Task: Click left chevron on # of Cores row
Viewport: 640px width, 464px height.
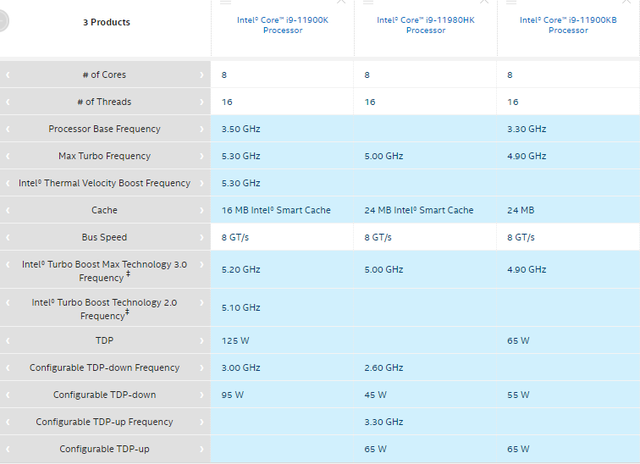Action: pos(8,75)
